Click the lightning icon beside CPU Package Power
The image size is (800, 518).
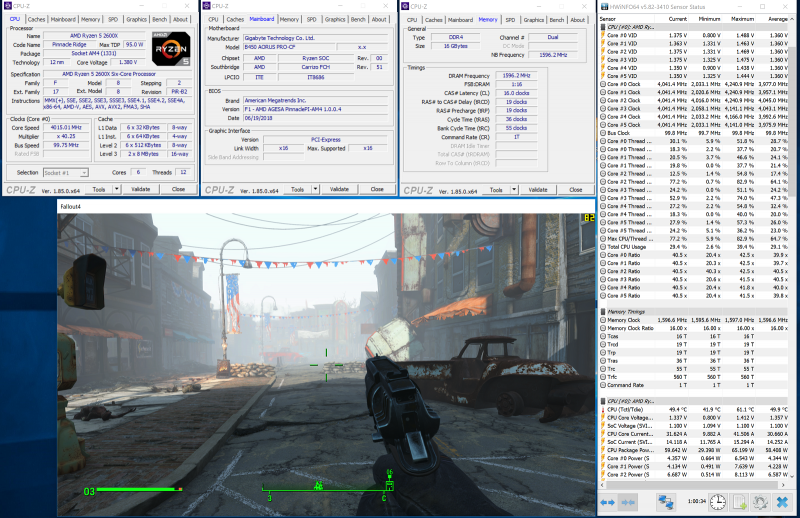click(x=603, y=450)
